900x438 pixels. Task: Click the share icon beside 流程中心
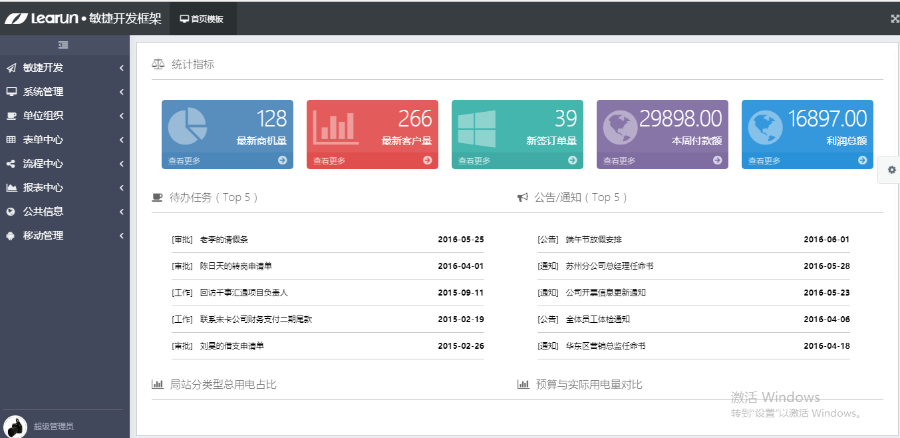[x=11, y=164]
